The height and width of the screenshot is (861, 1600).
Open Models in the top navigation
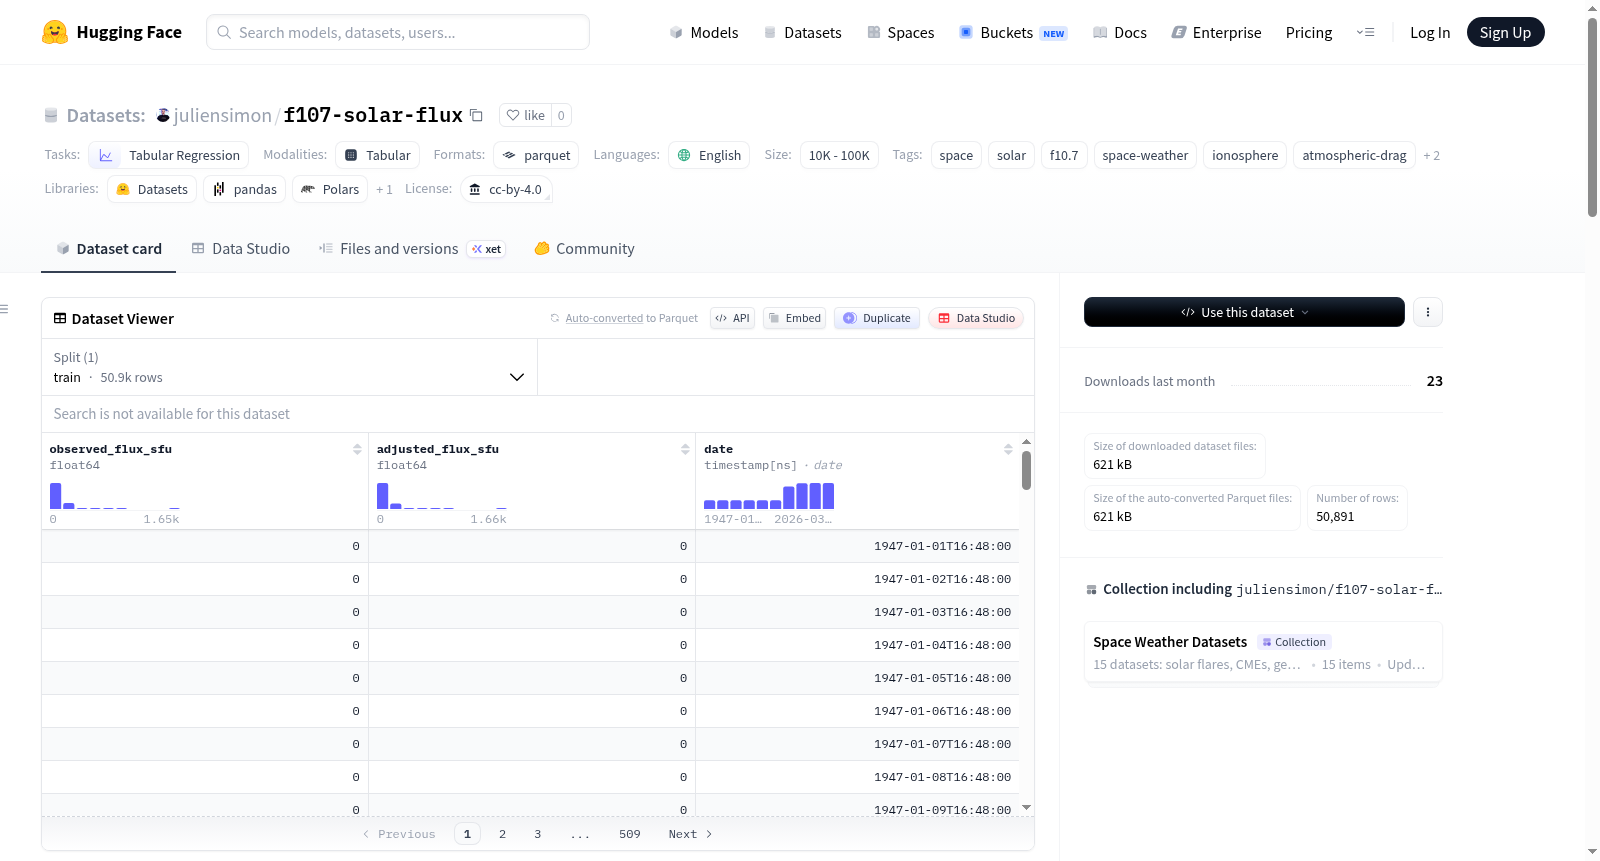click(704, 32)
